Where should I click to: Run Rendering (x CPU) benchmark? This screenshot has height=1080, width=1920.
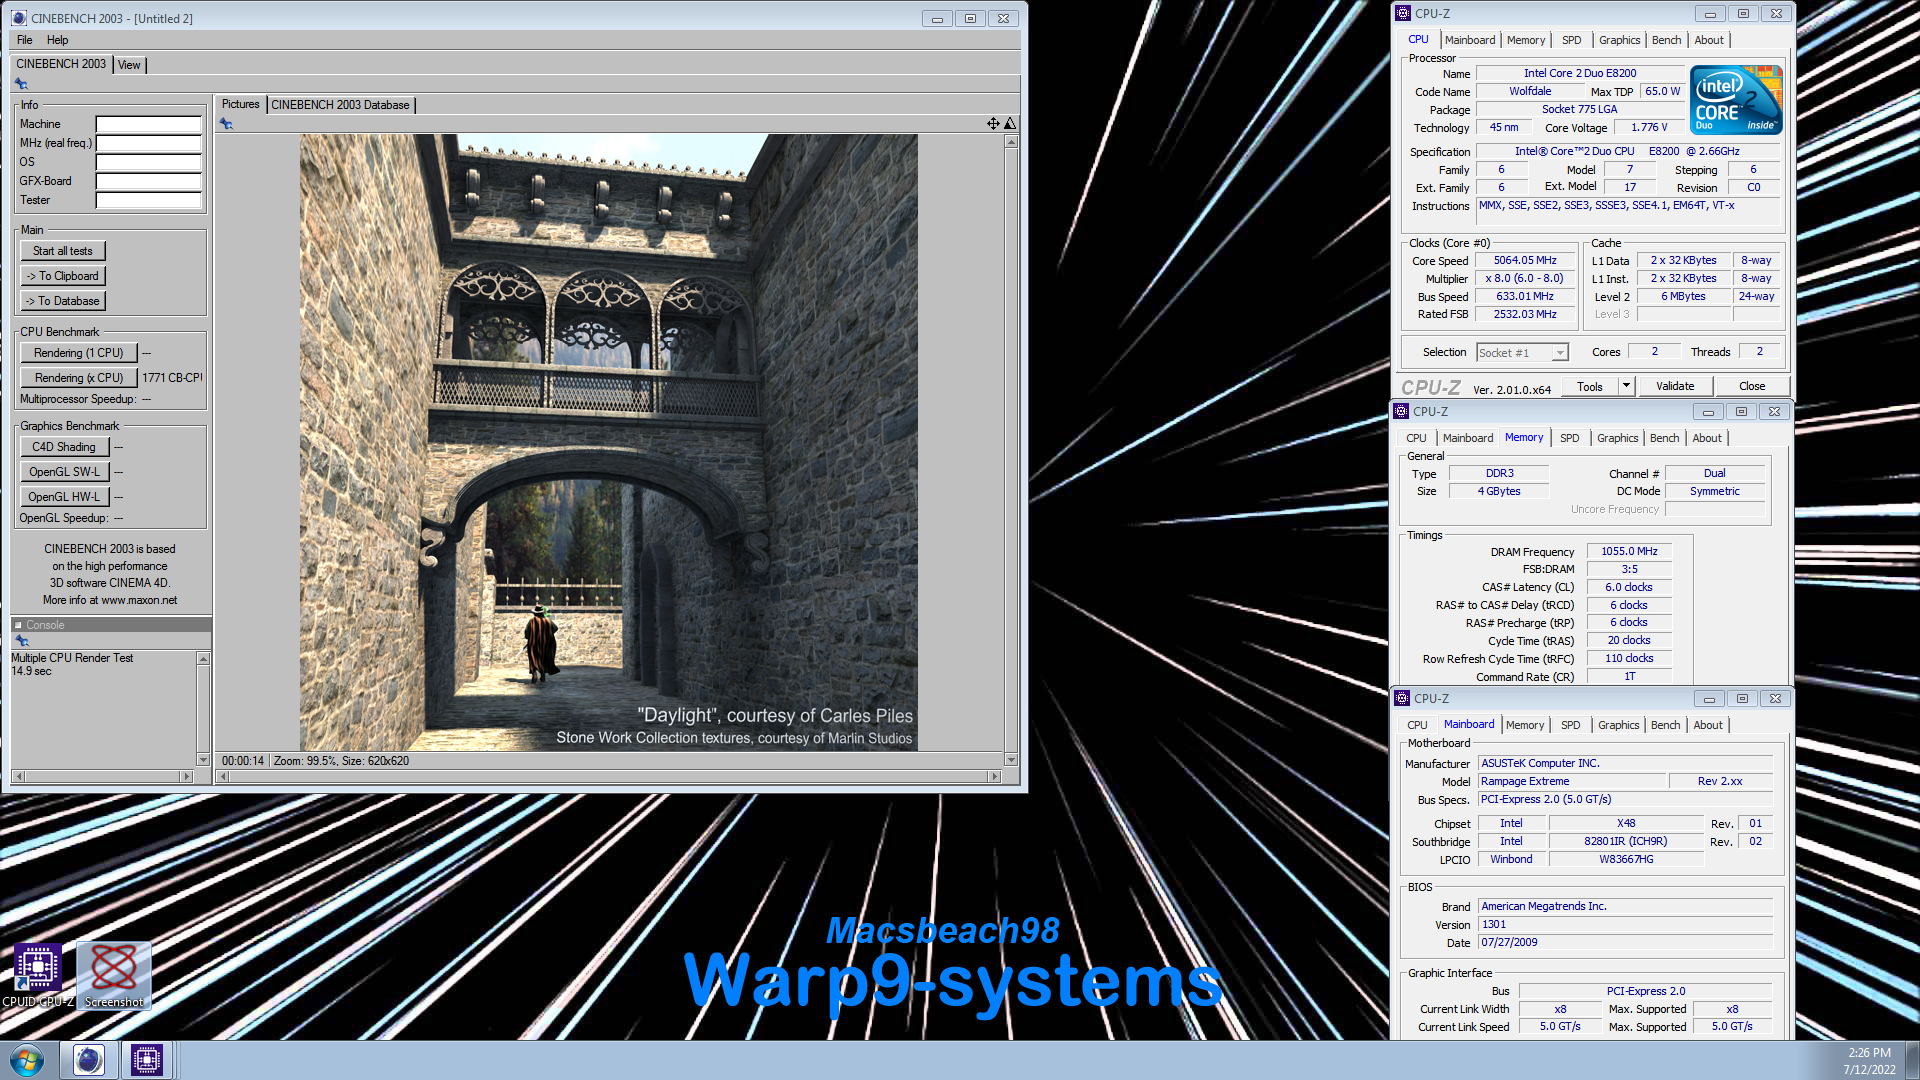click(79, 378)
